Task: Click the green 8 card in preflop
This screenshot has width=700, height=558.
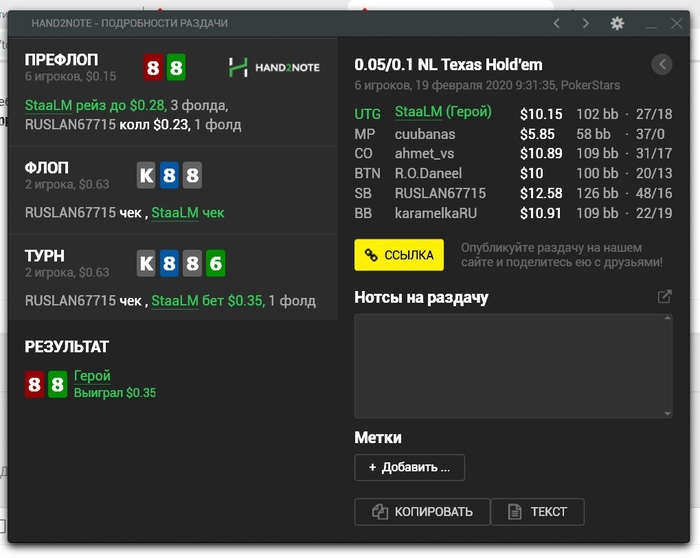Action: (176, 67)
